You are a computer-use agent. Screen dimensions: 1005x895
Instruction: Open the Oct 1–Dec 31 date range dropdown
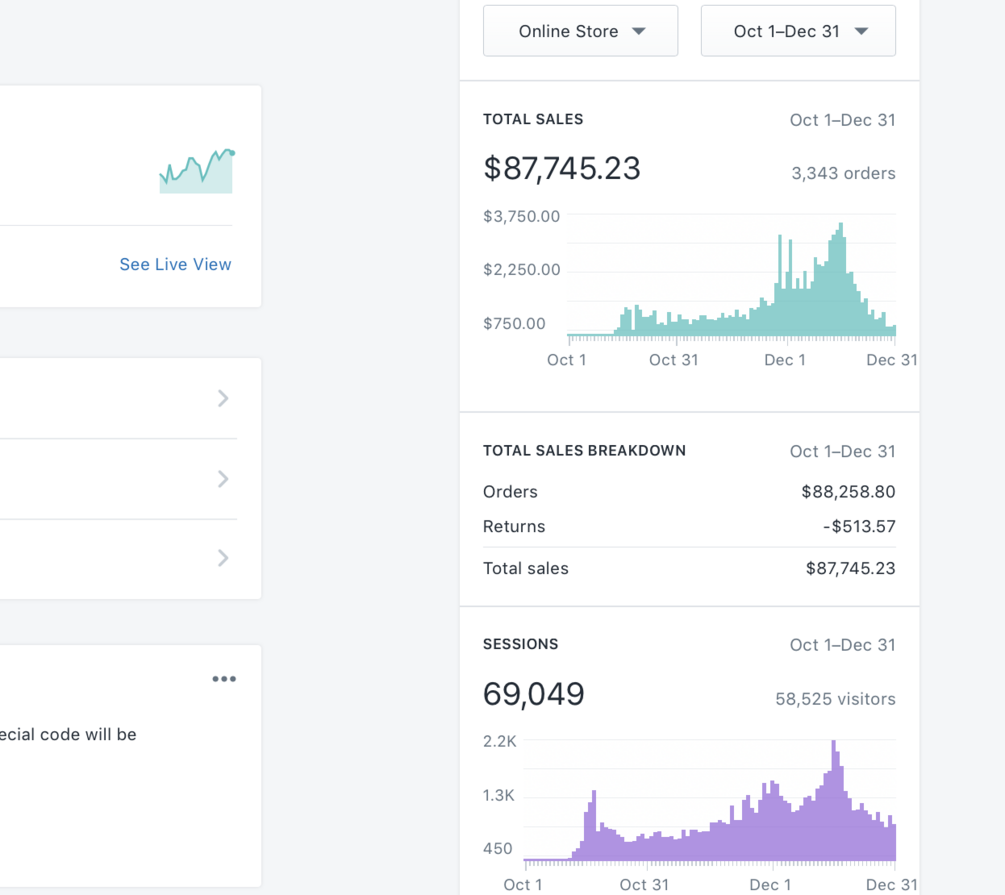[798, 31]
